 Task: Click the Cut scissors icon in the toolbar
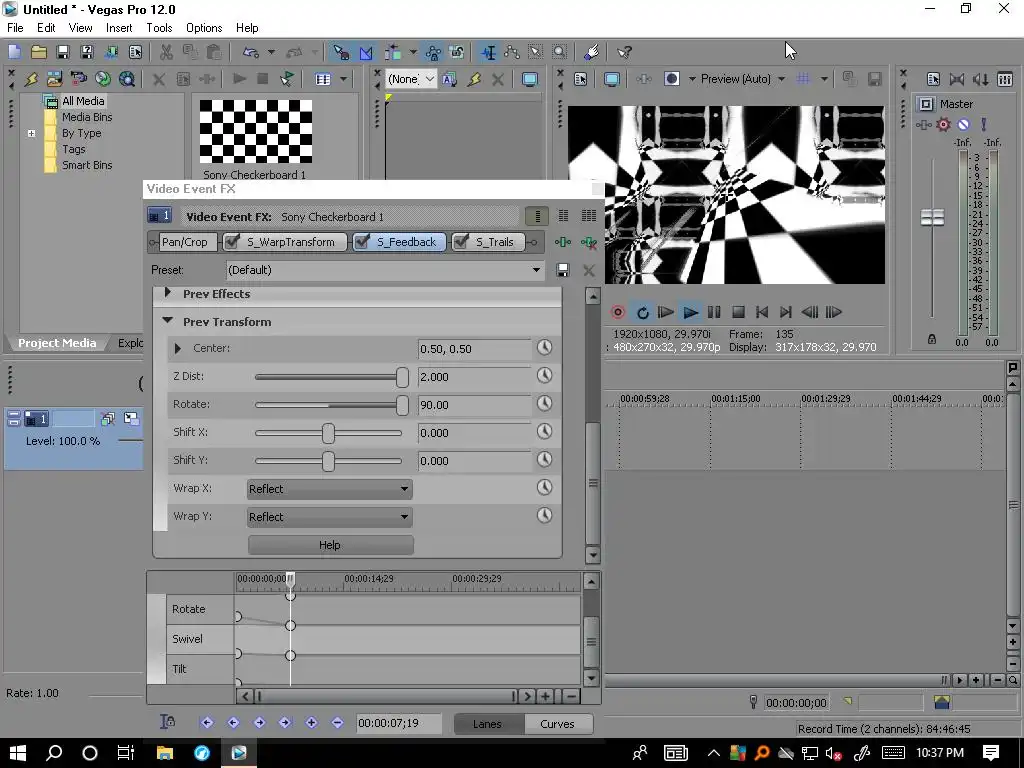(x=166, y=52)
